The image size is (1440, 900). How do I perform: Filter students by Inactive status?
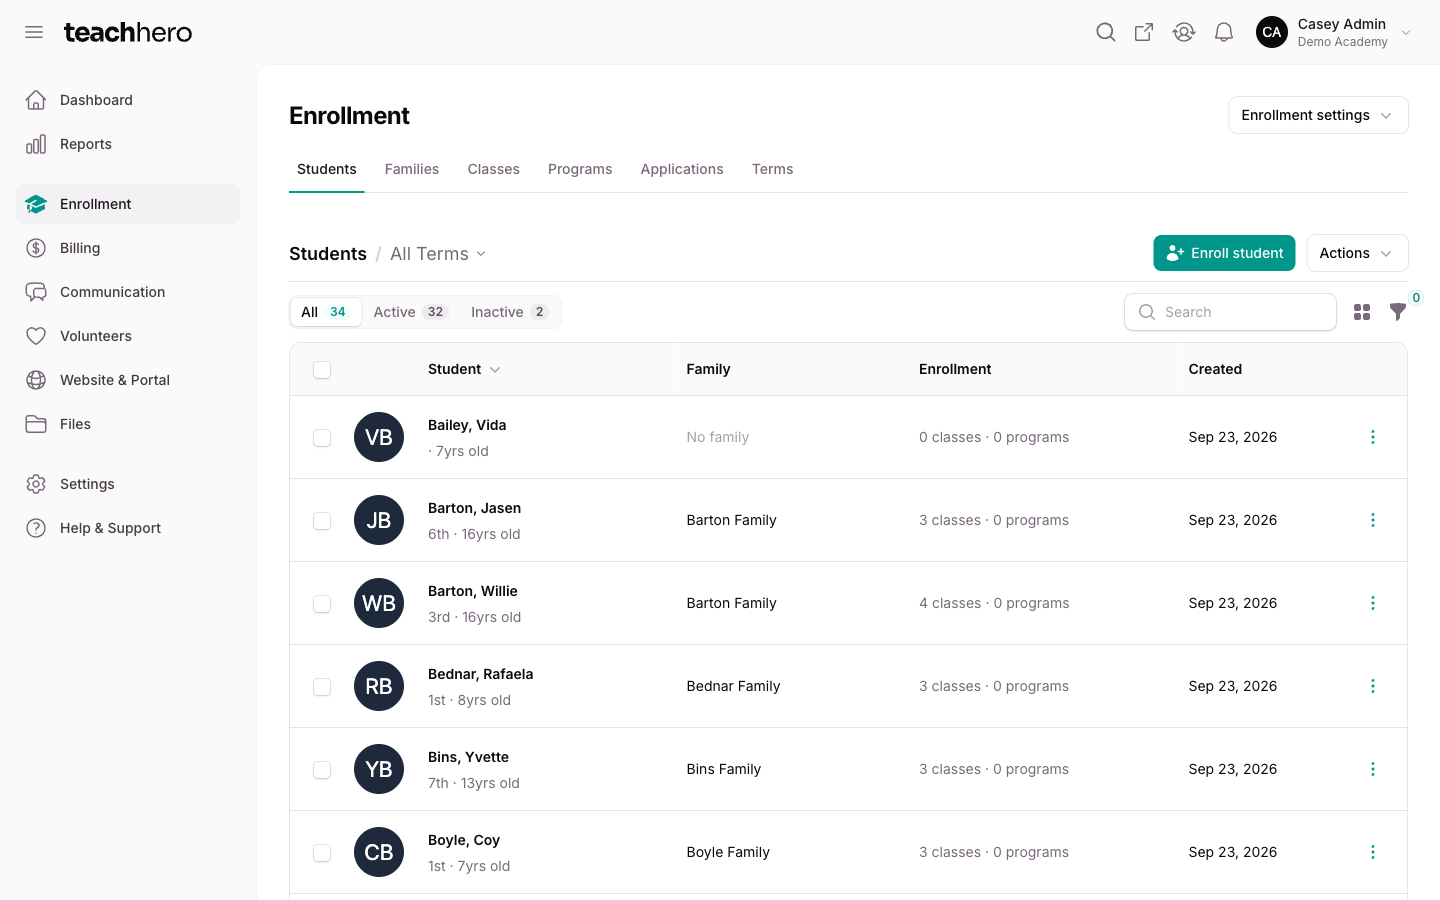pyautogui.click(x=510, y=312)
